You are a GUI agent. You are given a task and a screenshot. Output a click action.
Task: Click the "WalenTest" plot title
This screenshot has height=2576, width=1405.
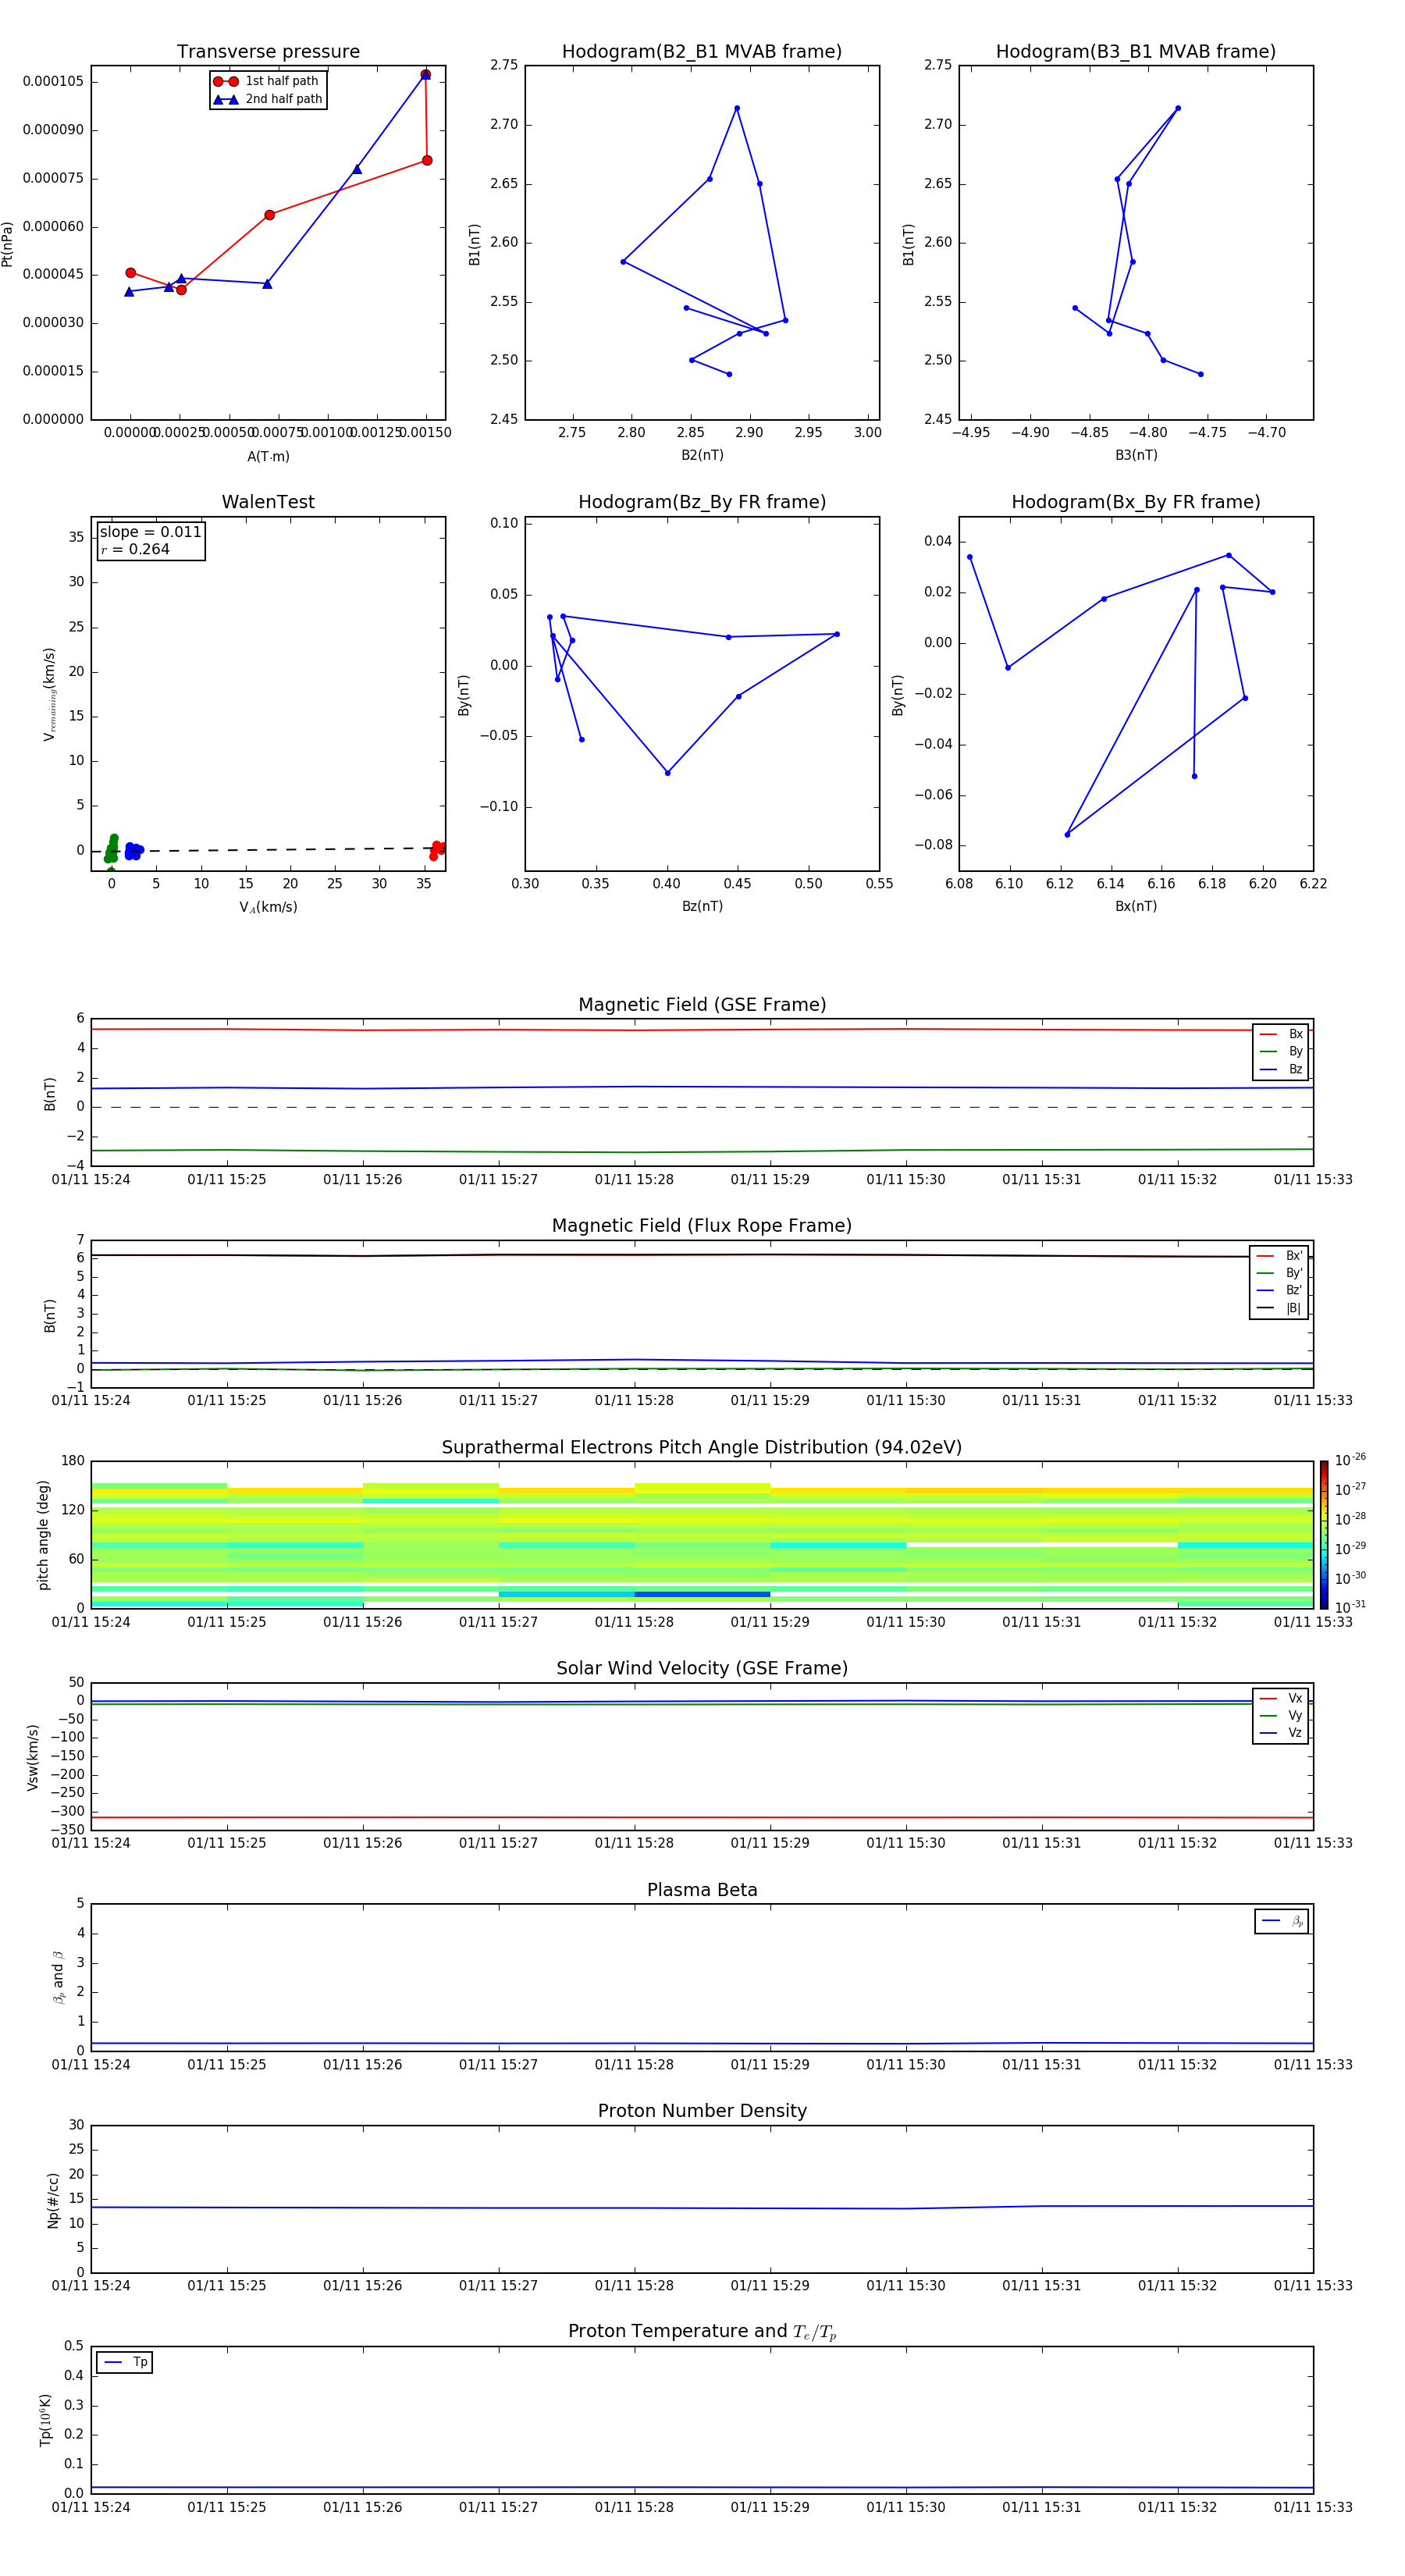[268, 502]
